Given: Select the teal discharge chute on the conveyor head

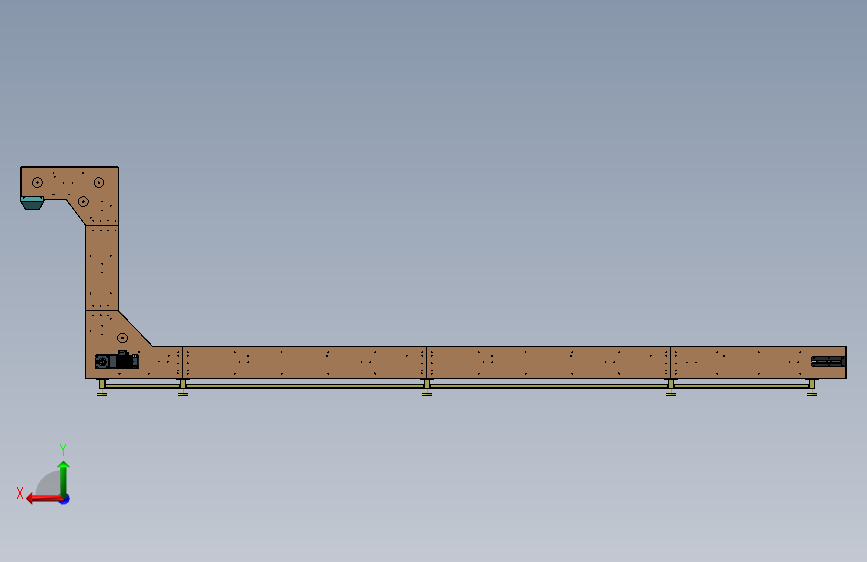Looking at the screenshot, I should click(x=32, y=203).
